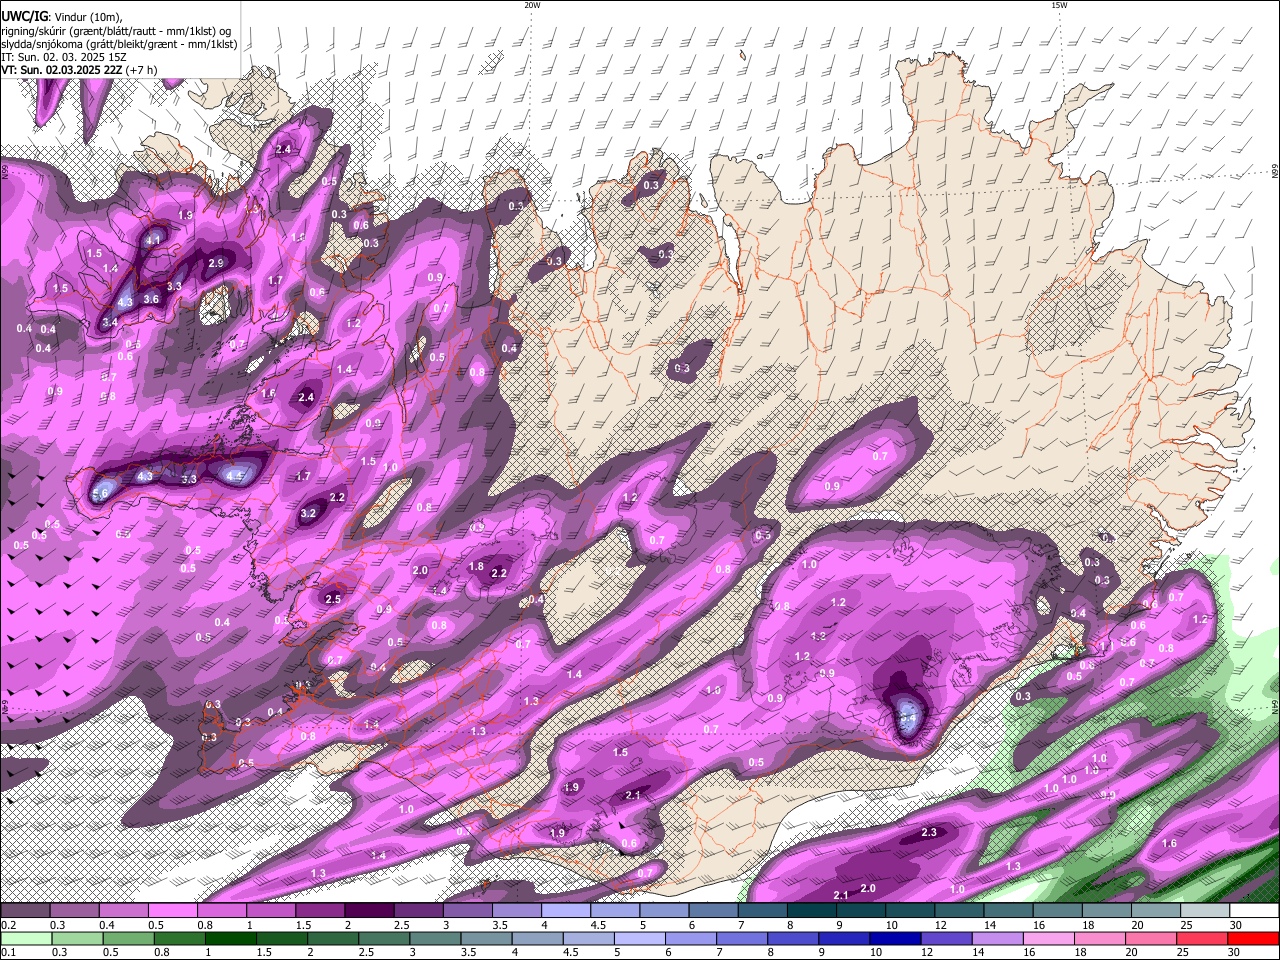Image resolution: width=1280 pixels, height=960 pixels.
Task: Click the '3.6' precipitation value on the map
Action: [151, 299]
